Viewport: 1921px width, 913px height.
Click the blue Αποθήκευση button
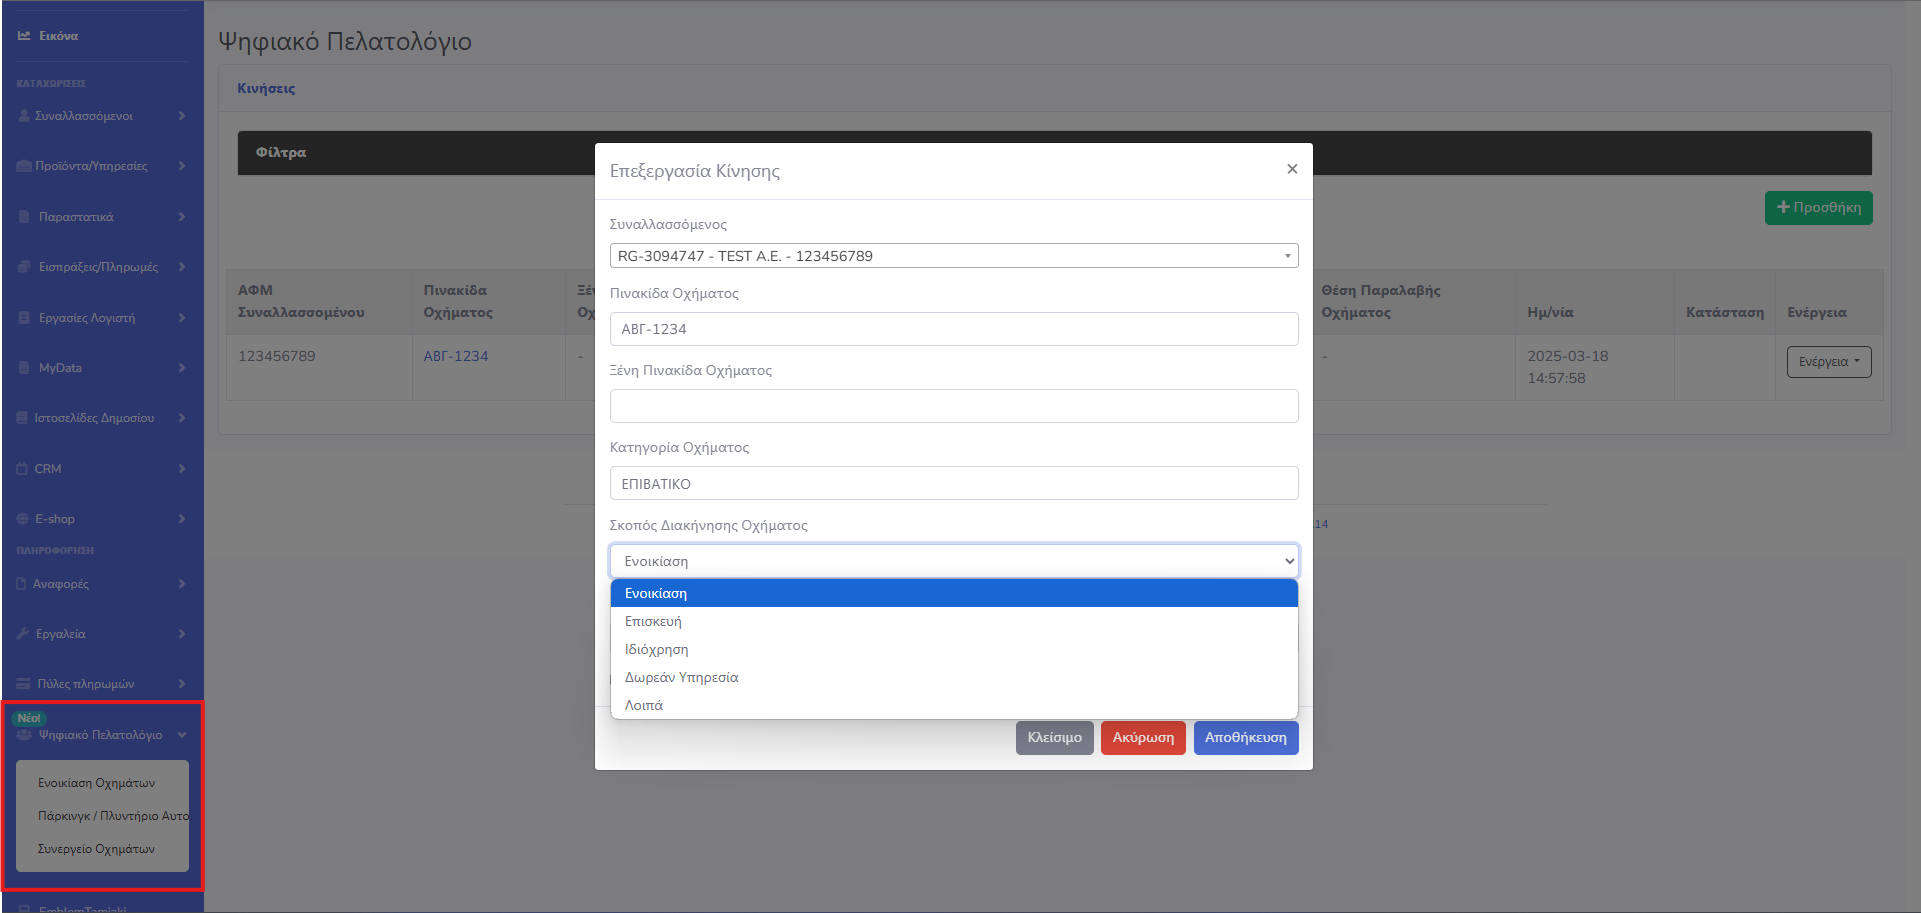coord(1246,738)
